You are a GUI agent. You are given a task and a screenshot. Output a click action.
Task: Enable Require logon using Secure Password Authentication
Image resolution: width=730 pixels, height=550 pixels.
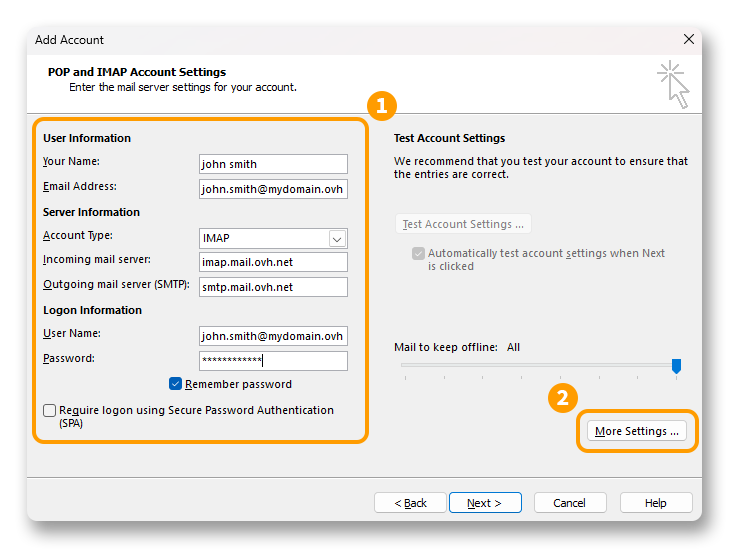(50, 410)
